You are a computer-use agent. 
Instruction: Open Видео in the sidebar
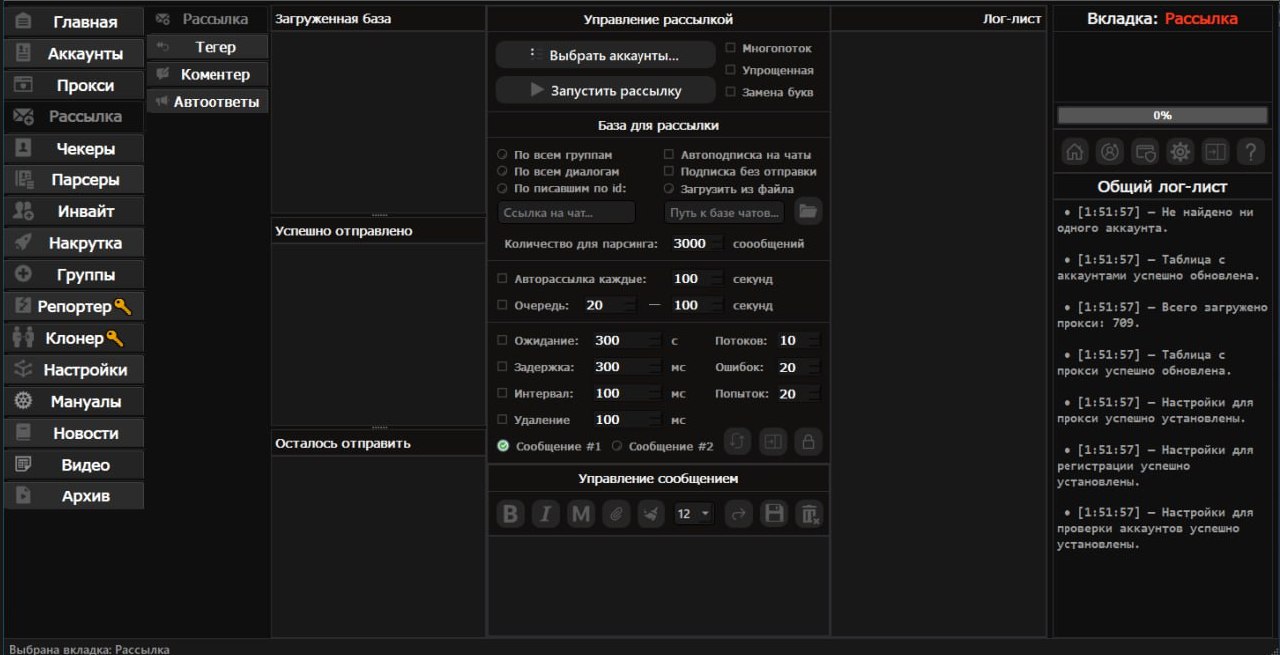click(x=74, y=465)
